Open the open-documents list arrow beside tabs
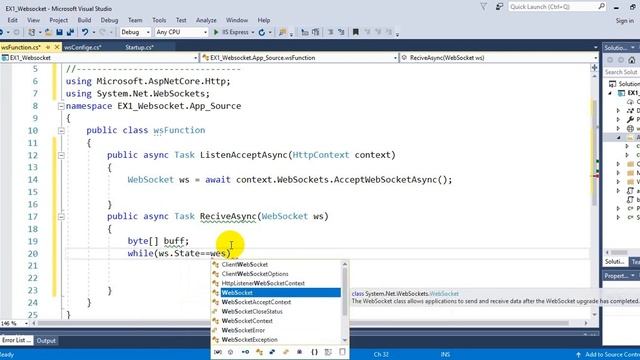This screenshot has width=640, height=360. click(x=595, y=48)
